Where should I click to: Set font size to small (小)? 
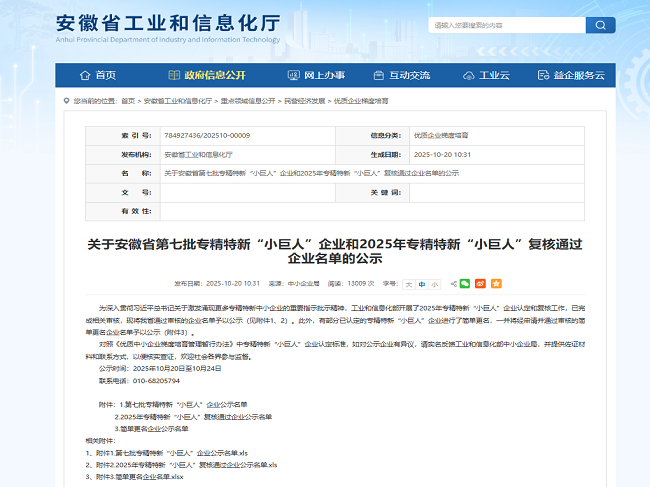coord(434,283)
